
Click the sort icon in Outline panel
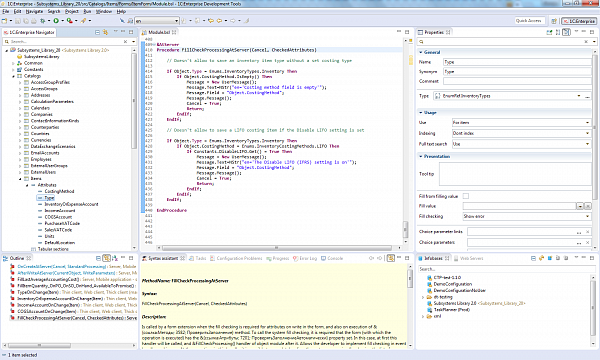[115, 258]
